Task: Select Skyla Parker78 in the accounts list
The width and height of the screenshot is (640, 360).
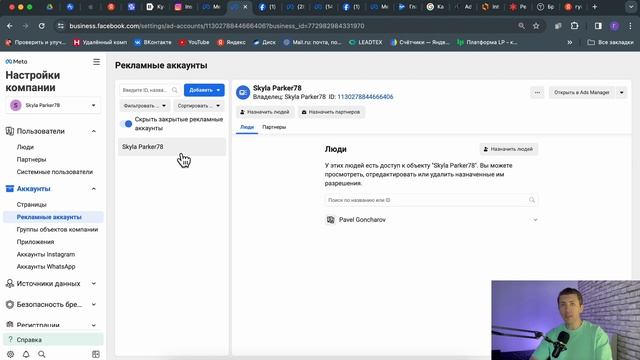Action: [172, 147]
